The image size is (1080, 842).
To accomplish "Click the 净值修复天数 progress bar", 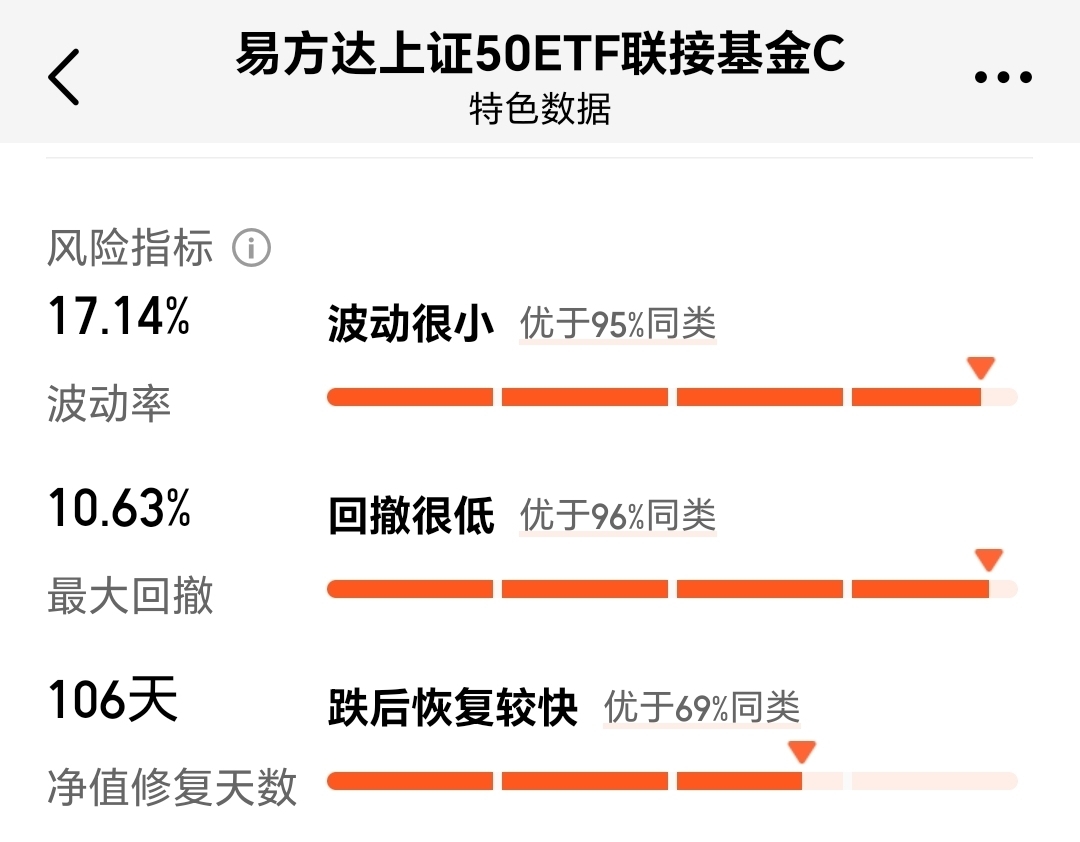I will pyautogui.click(x=672, y=781).
